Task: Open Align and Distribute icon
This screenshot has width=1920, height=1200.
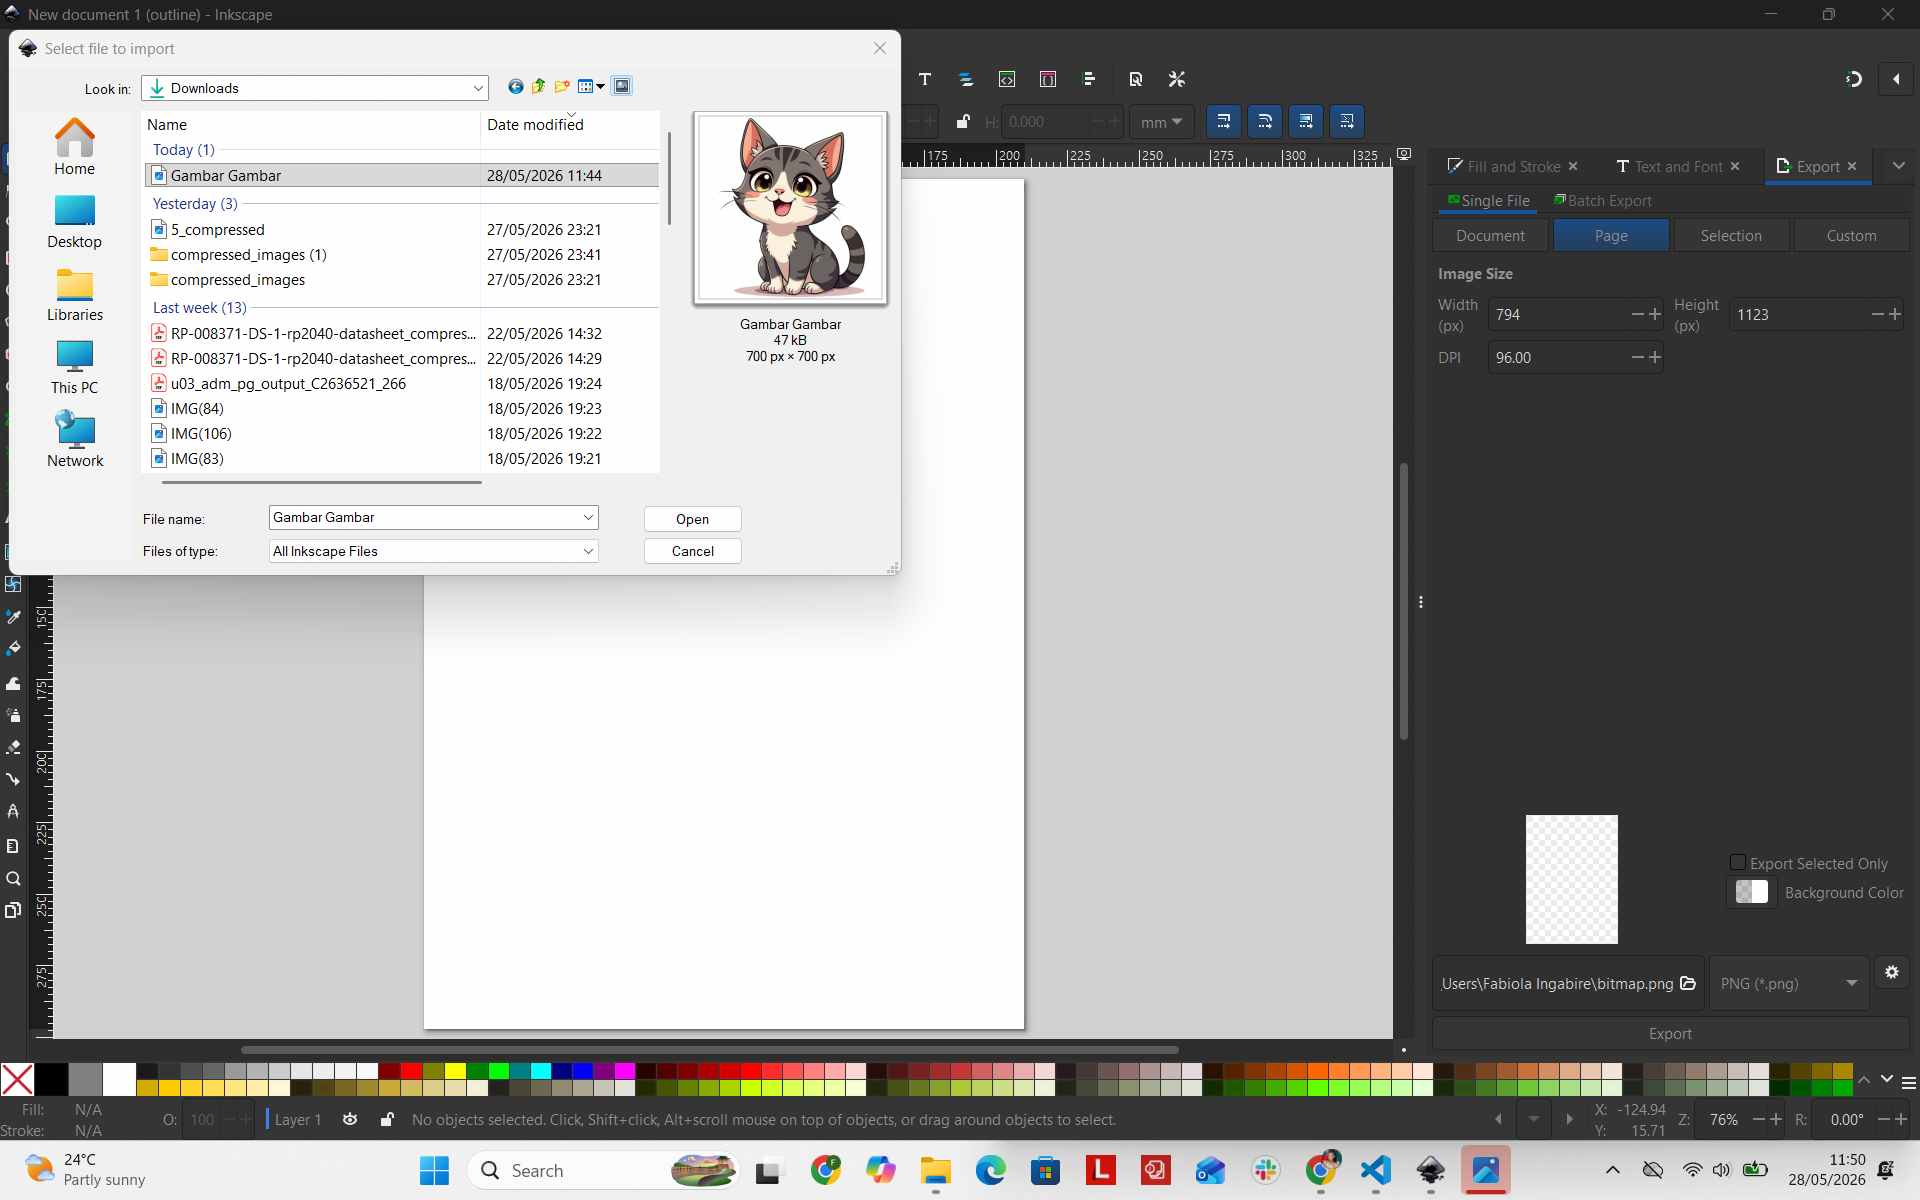Action: click(x=1089, y=79)
